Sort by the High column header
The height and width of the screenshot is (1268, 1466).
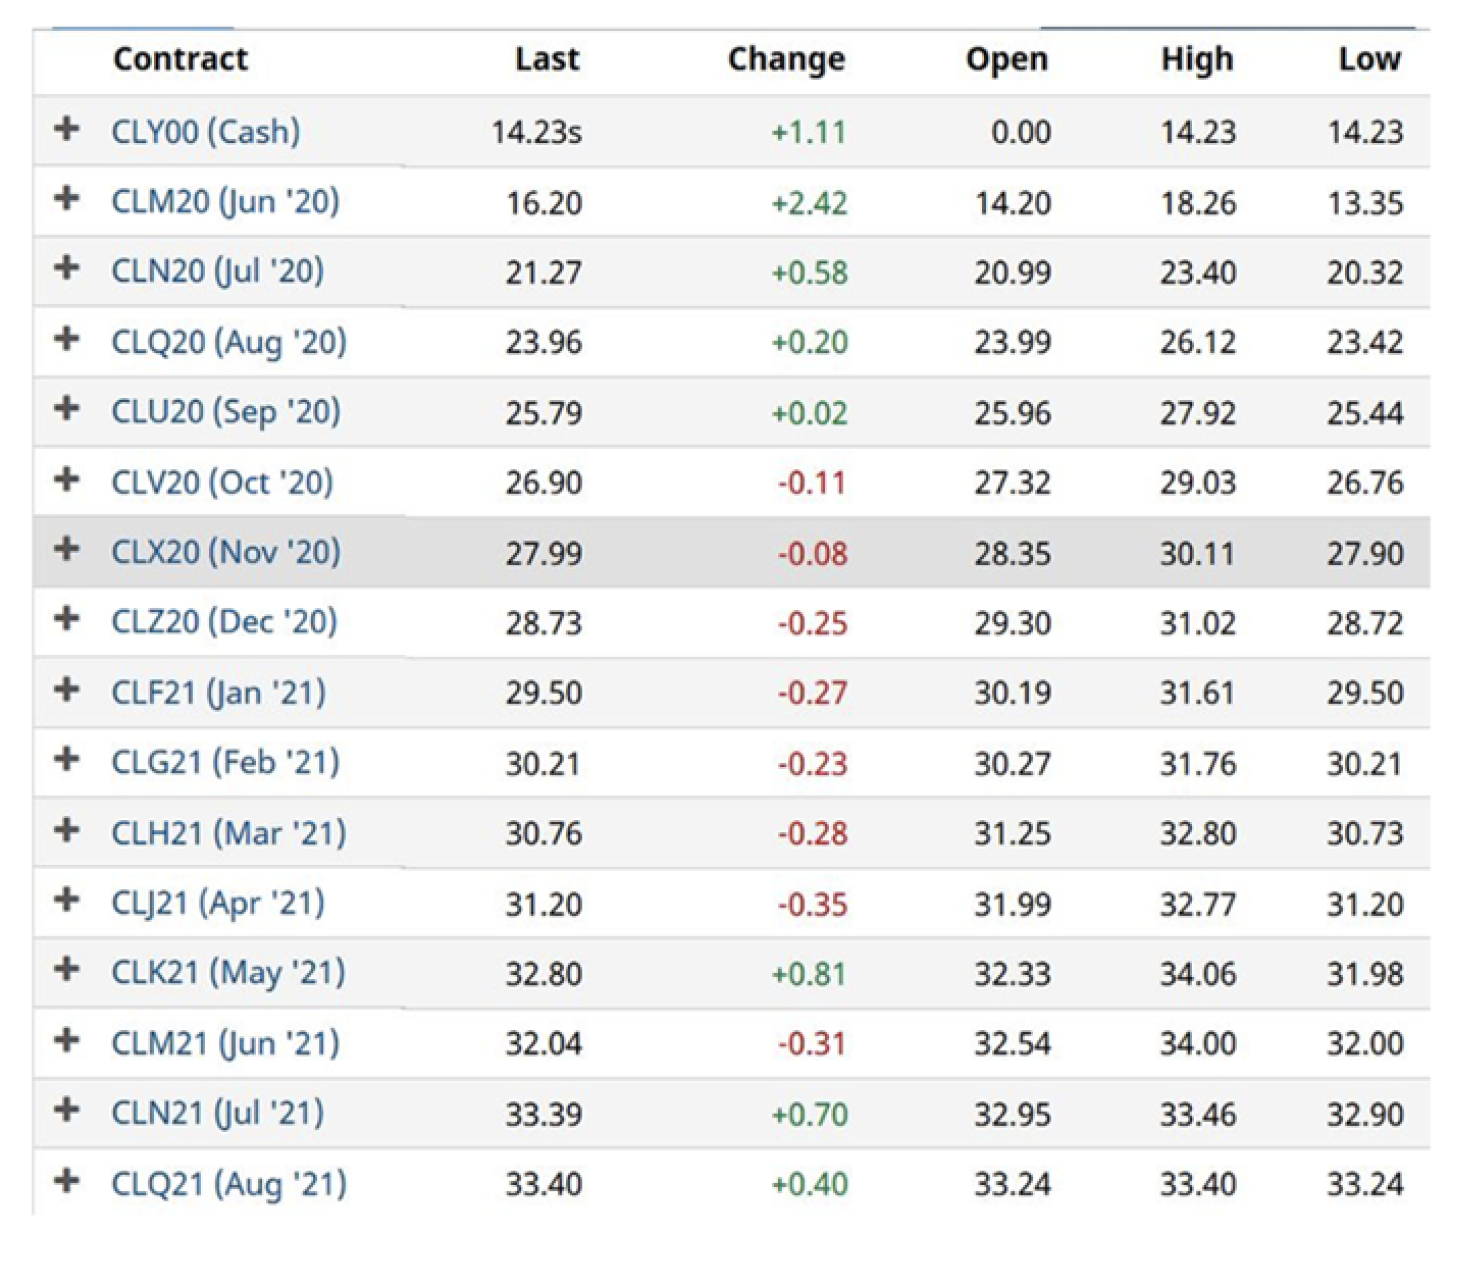pyautogui.click(x=1197, y=60)
